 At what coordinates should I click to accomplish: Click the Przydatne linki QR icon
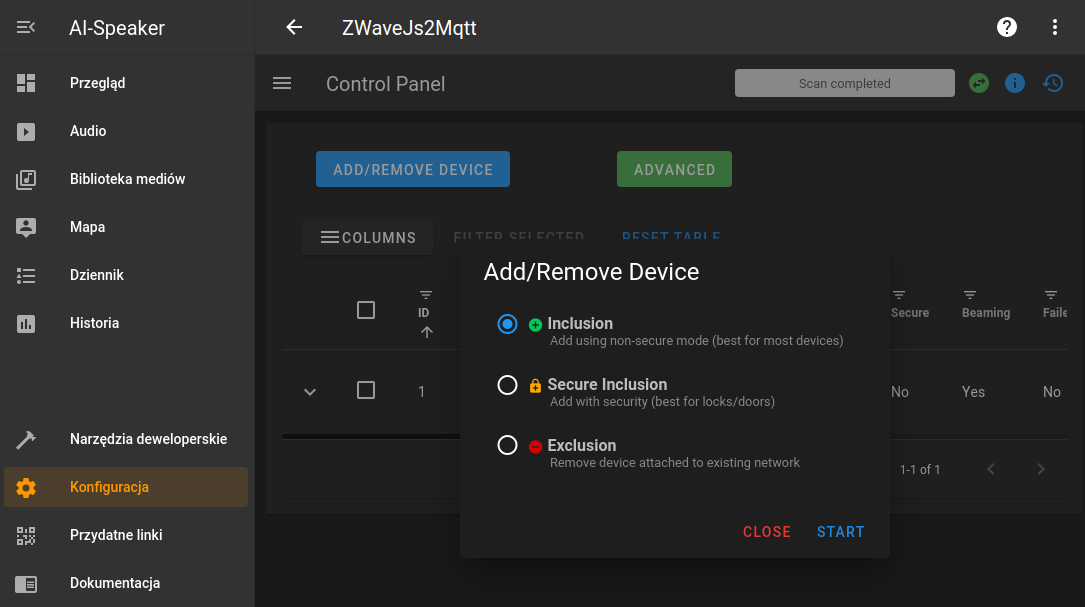26,535
